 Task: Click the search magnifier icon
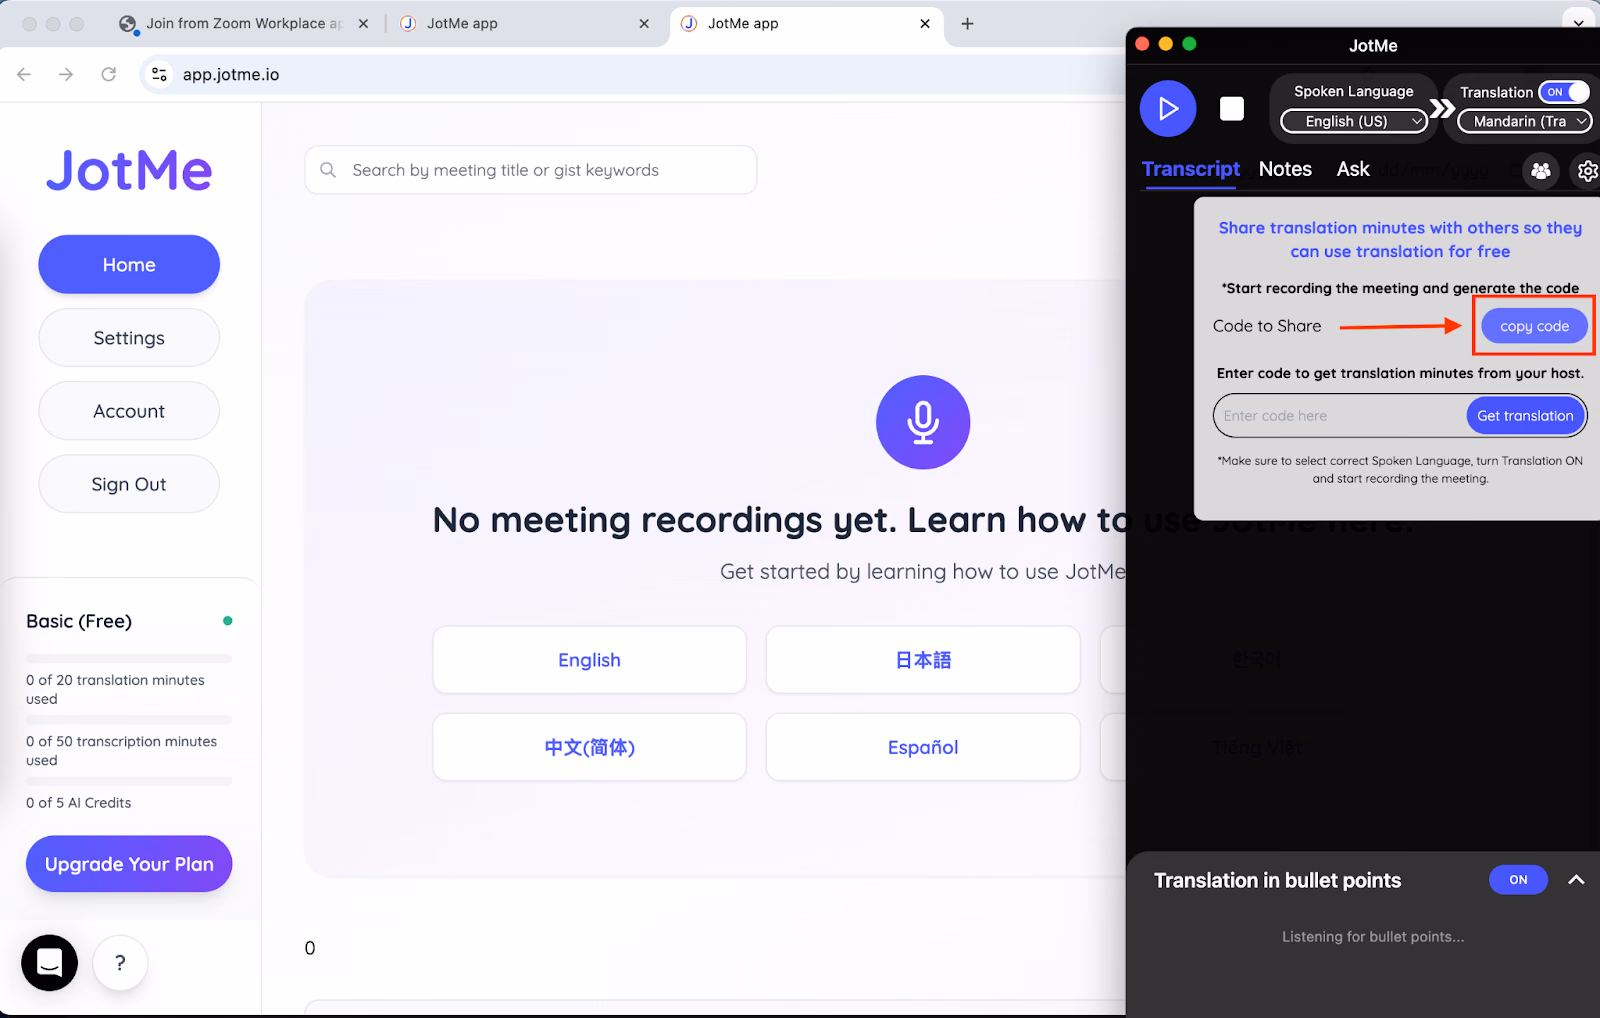click(x=328, y=170)
